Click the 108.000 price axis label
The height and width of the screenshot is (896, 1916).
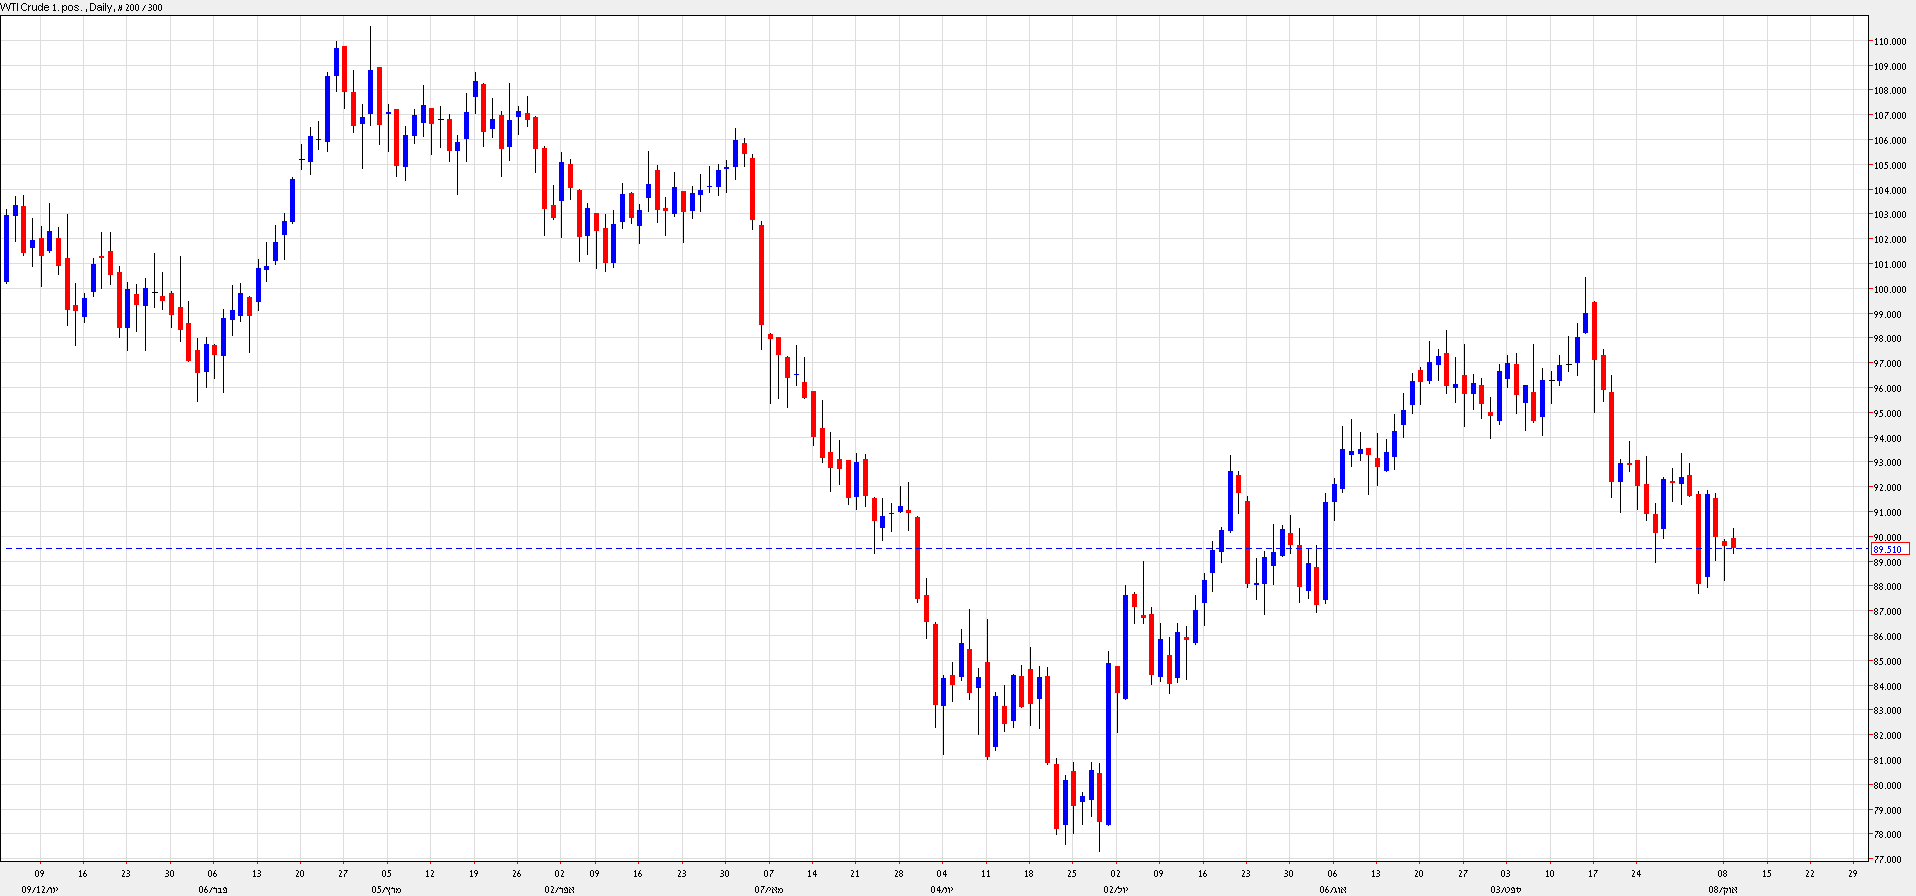coord(1889,91)
